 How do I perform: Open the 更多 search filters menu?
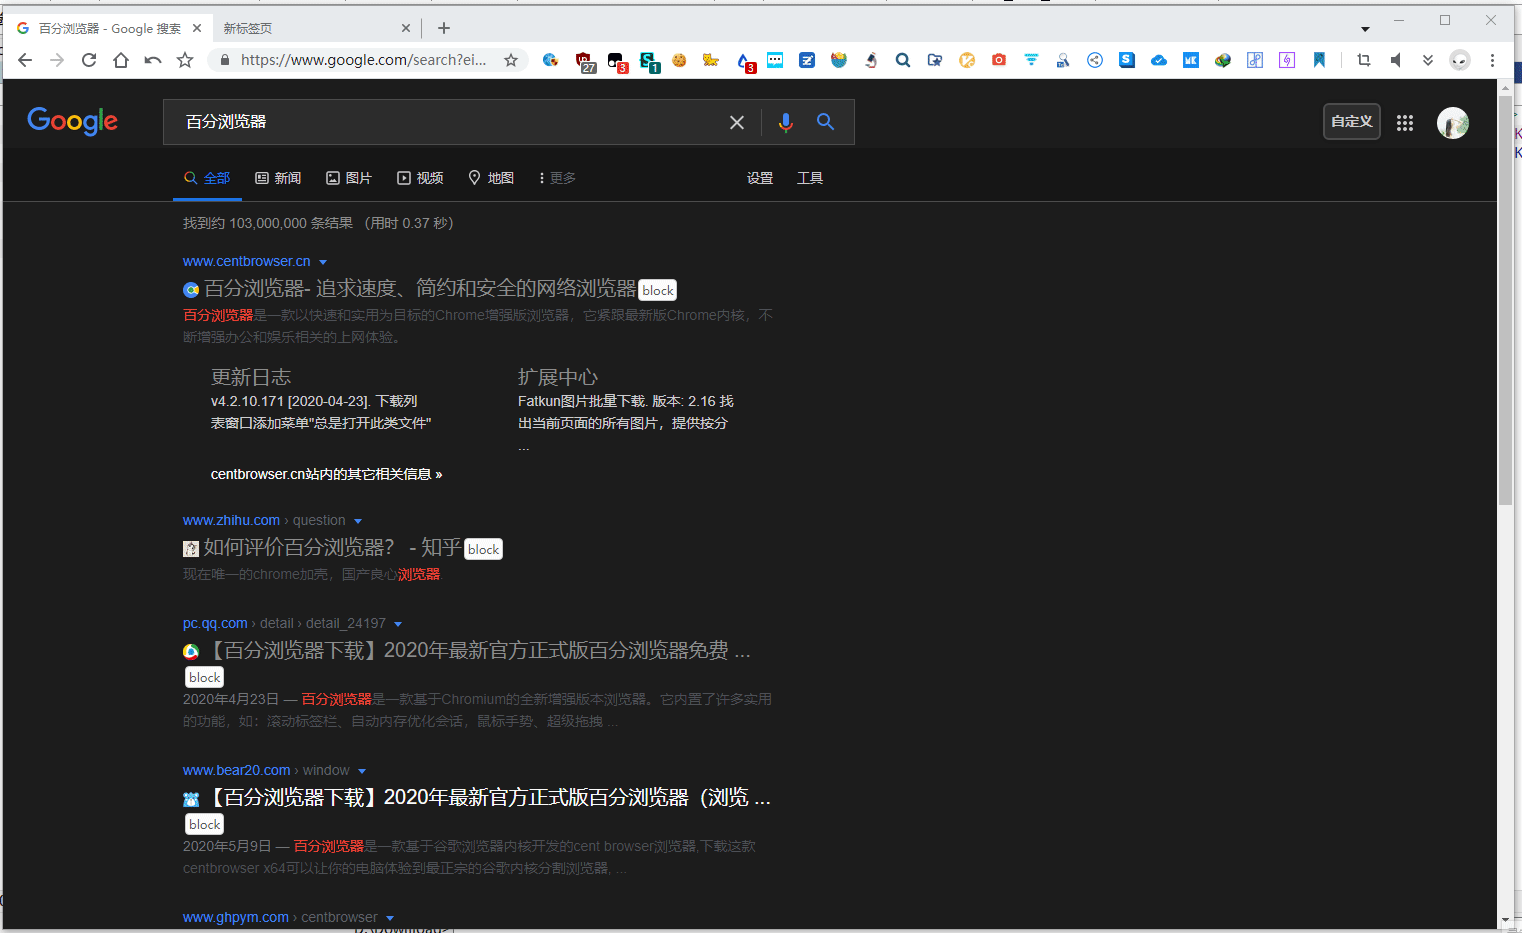(x=557, y=178)
